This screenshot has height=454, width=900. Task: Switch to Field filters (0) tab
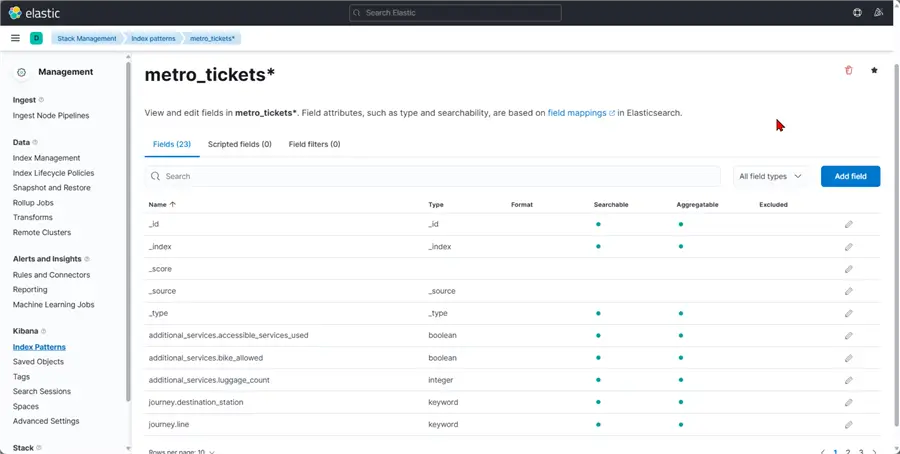(x=314, y=144)
